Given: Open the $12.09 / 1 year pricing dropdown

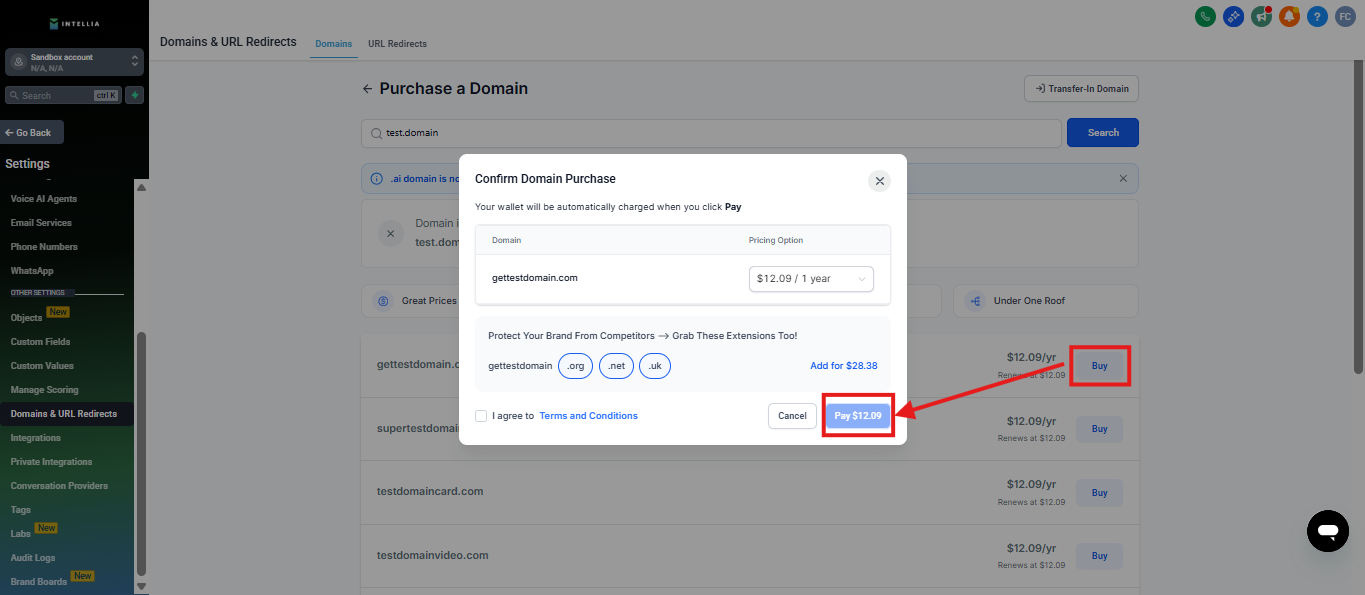Looking at the screenshot, I should pyautogui.click(x=810, y=279).
